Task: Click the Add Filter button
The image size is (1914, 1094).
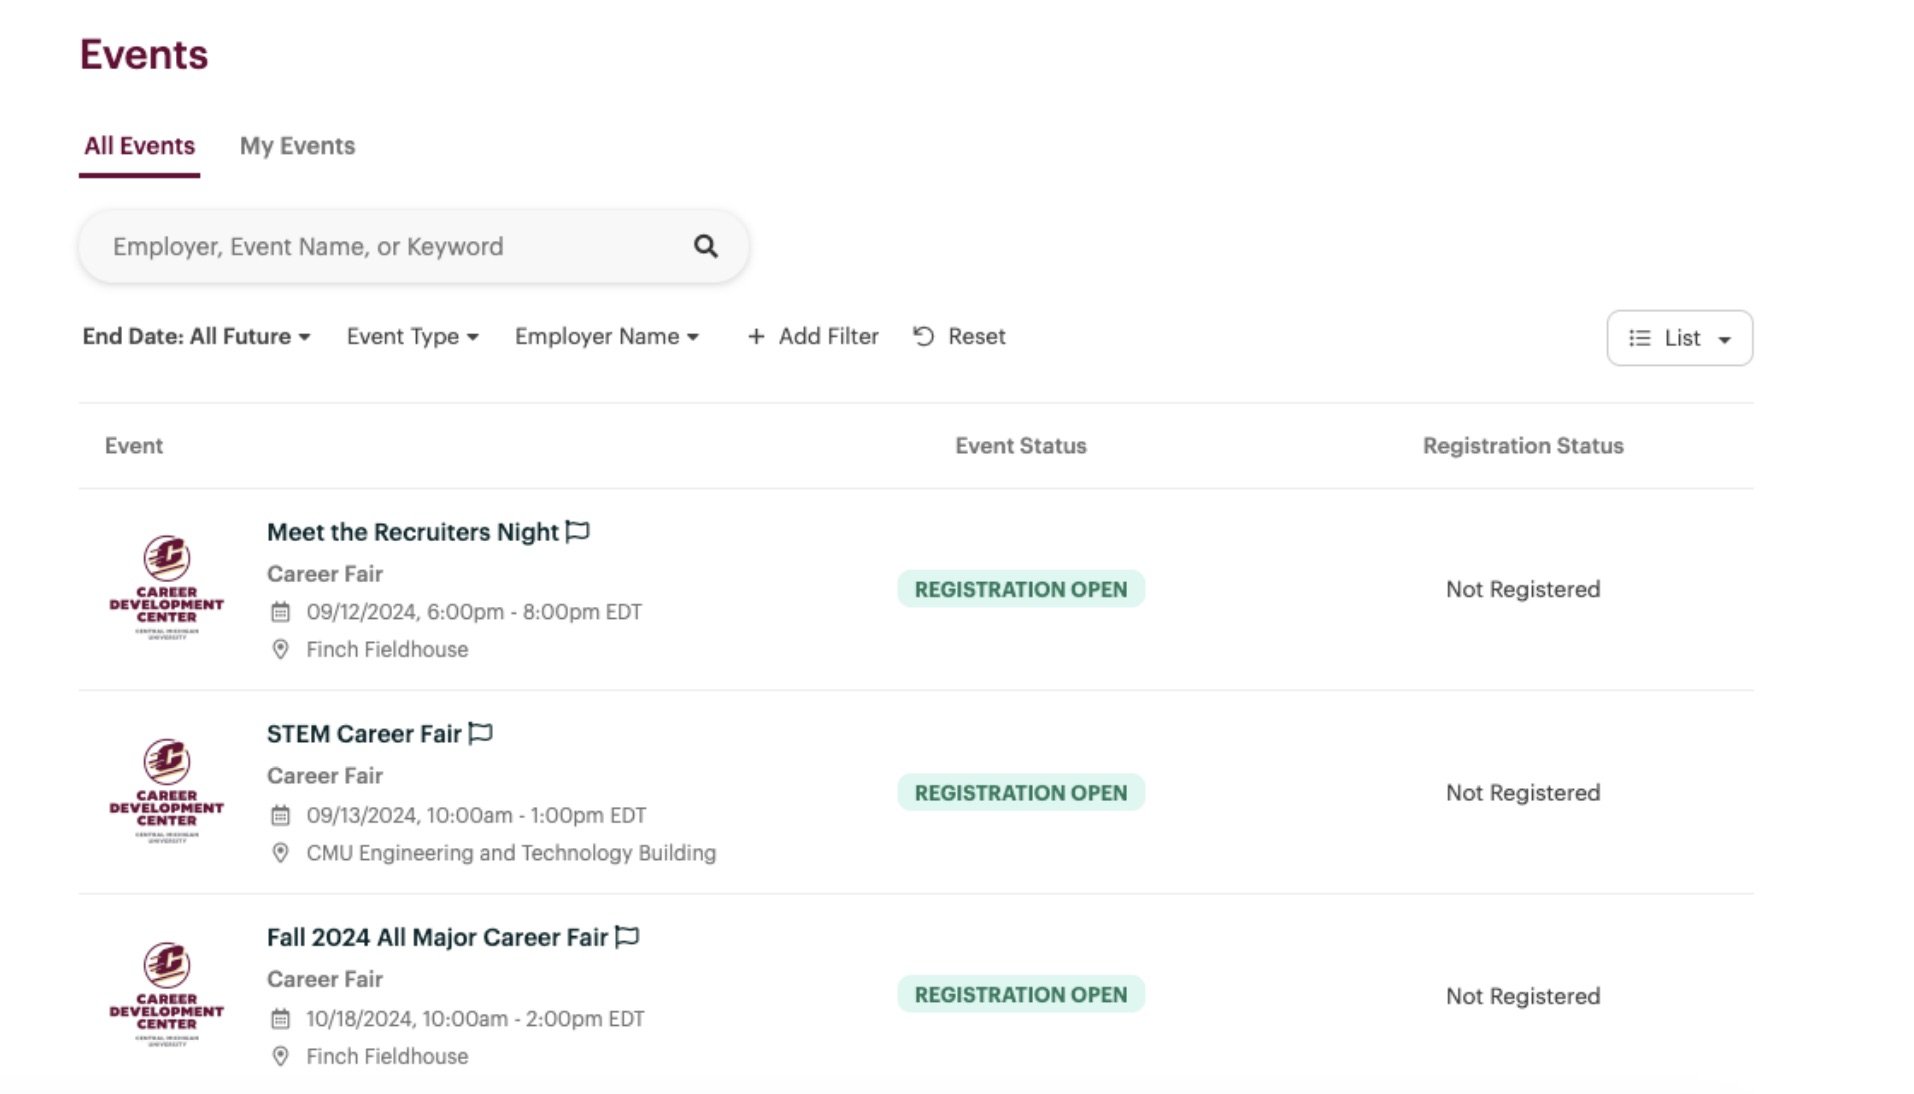Action: coord(812,337)
